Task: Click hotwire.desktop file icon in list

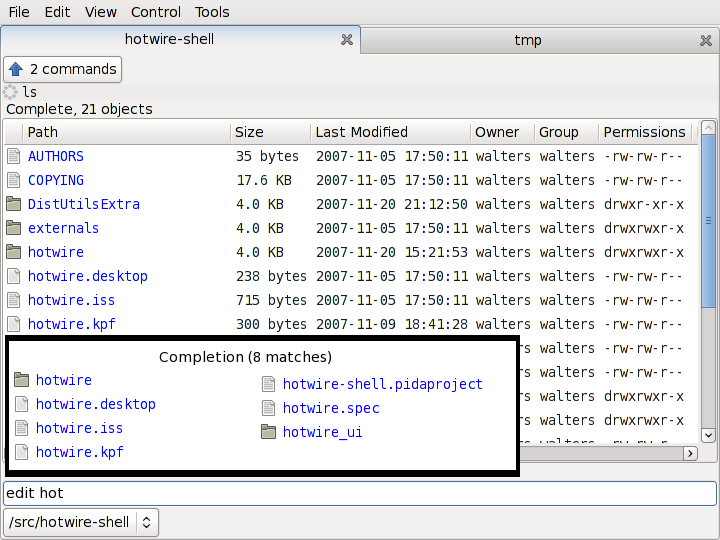Action: [14, 276]
